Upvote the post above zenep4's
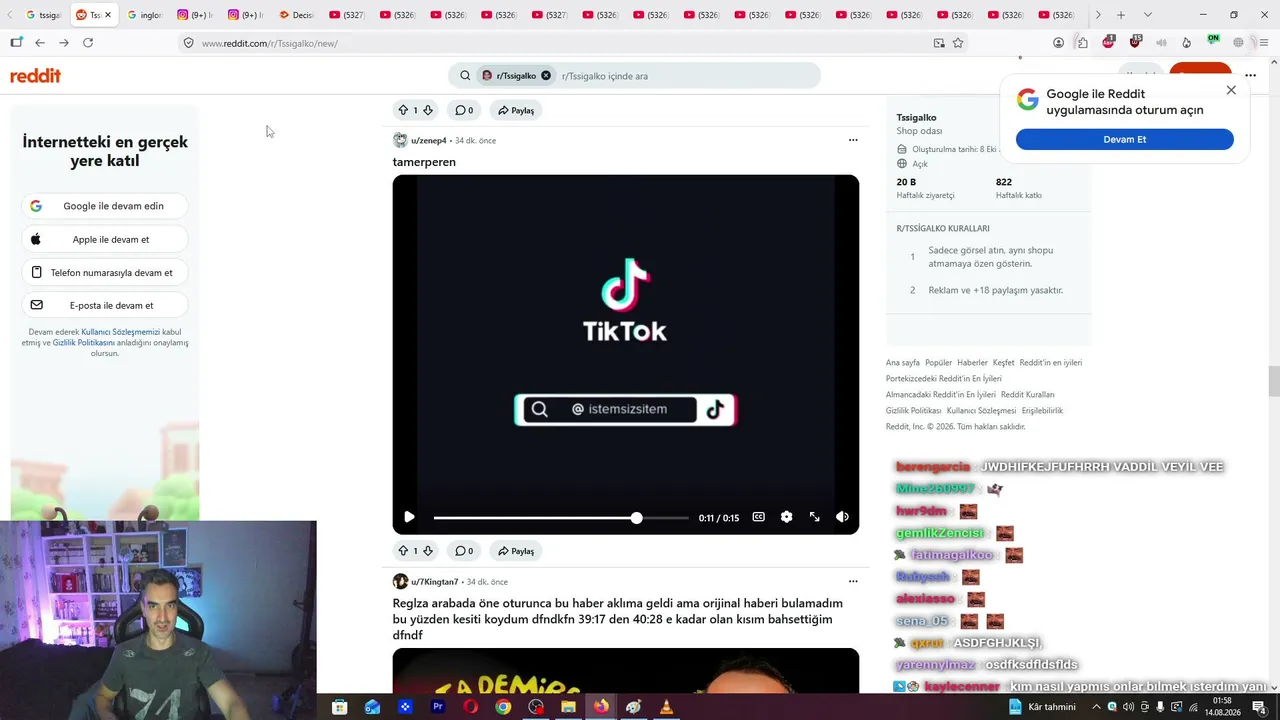The height and width of the screenshot is (720, 1280). pos(403,110)
